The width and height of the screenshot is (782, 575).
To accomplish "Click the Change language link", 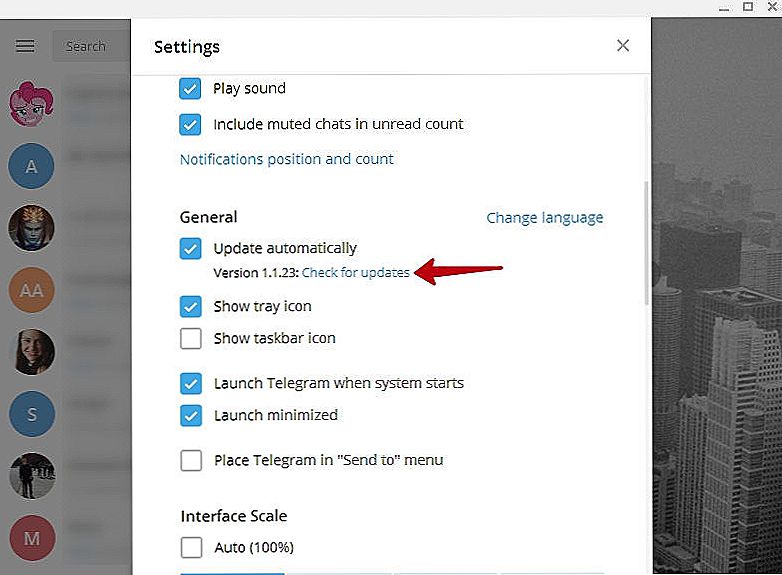I will pos(545,218).
